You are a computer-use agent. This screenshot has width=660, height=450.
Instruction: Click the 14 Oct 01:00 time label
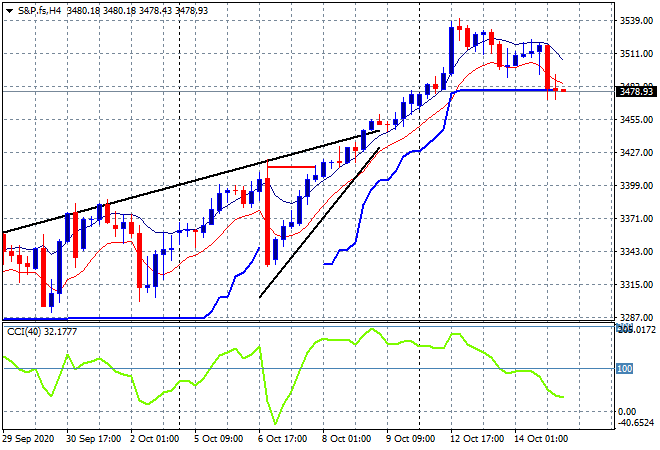[x=541, y=439]
